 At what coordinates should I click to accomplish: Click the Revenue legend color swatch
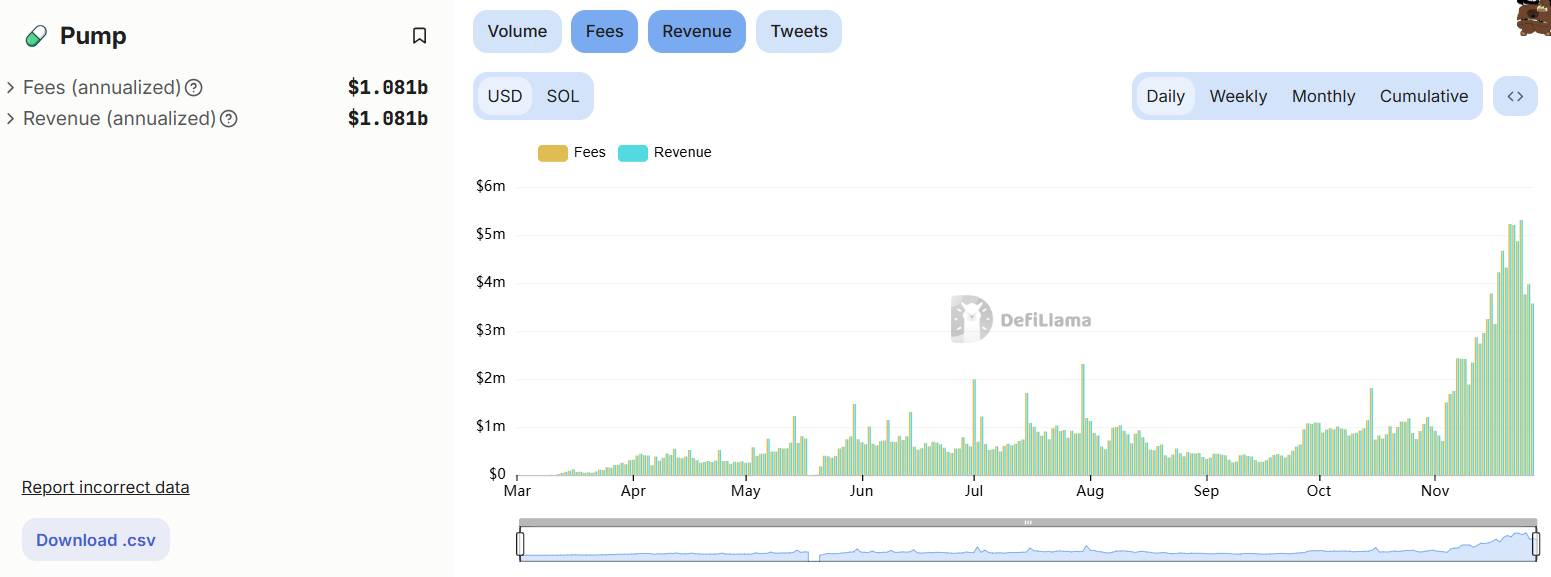[x=633, y=153]
